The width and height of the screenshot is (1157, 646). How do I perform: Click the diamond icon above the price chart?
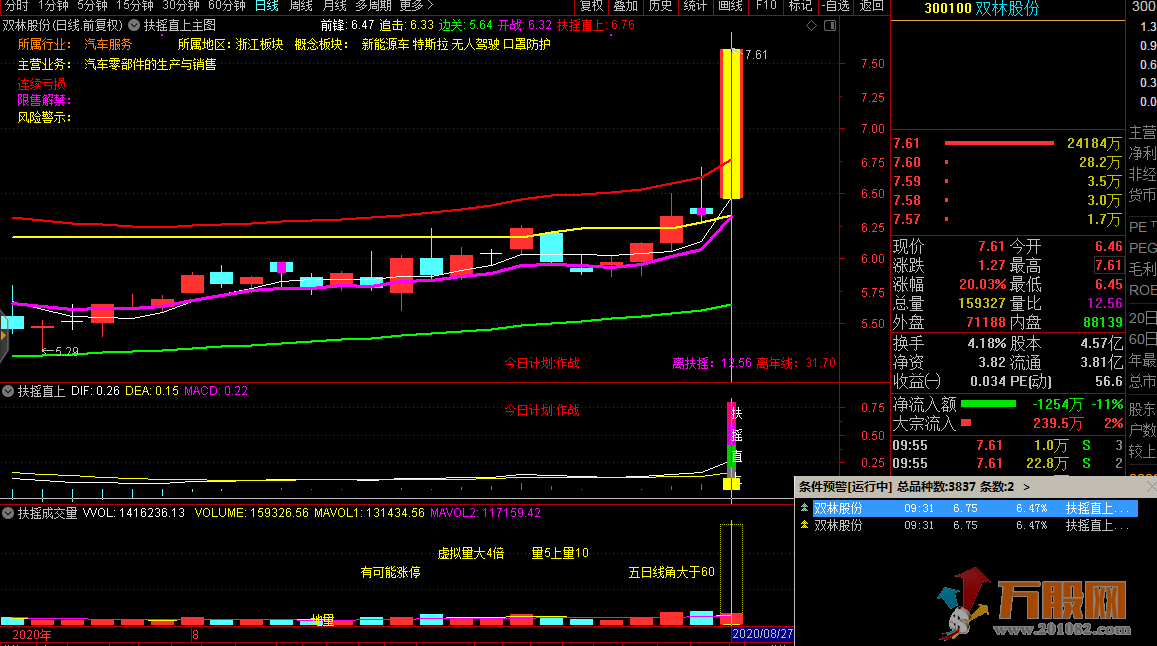coord(811,26)
